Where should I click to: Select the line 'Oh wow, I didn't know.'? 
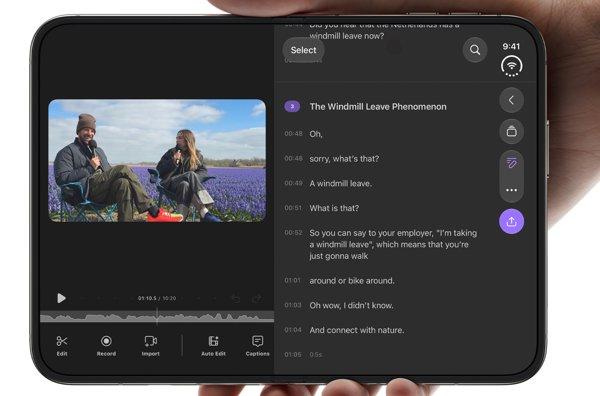tap(351, 305)
